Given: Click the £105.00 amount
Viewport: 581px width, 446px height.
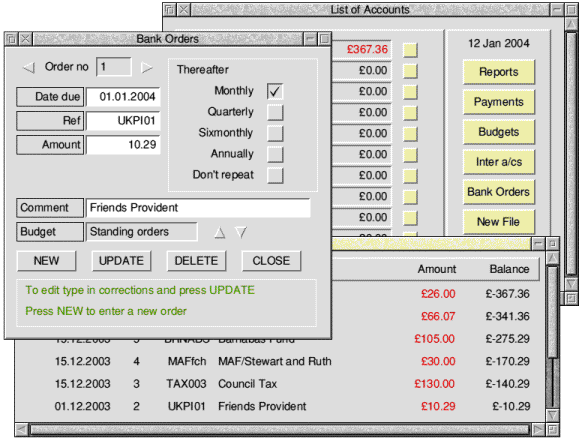Looking at the screenshot, I should tap(435, 339).
